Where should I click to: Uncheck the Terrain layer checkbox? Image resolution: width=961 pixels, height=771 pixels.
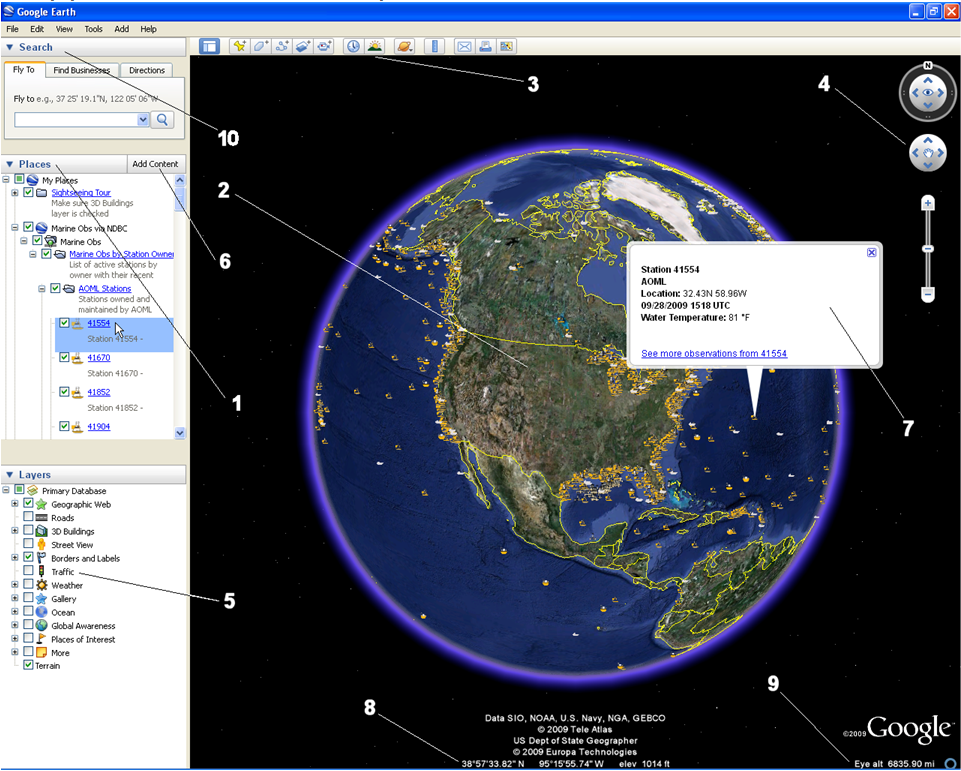pyautogui.click(x=28, y=666)
